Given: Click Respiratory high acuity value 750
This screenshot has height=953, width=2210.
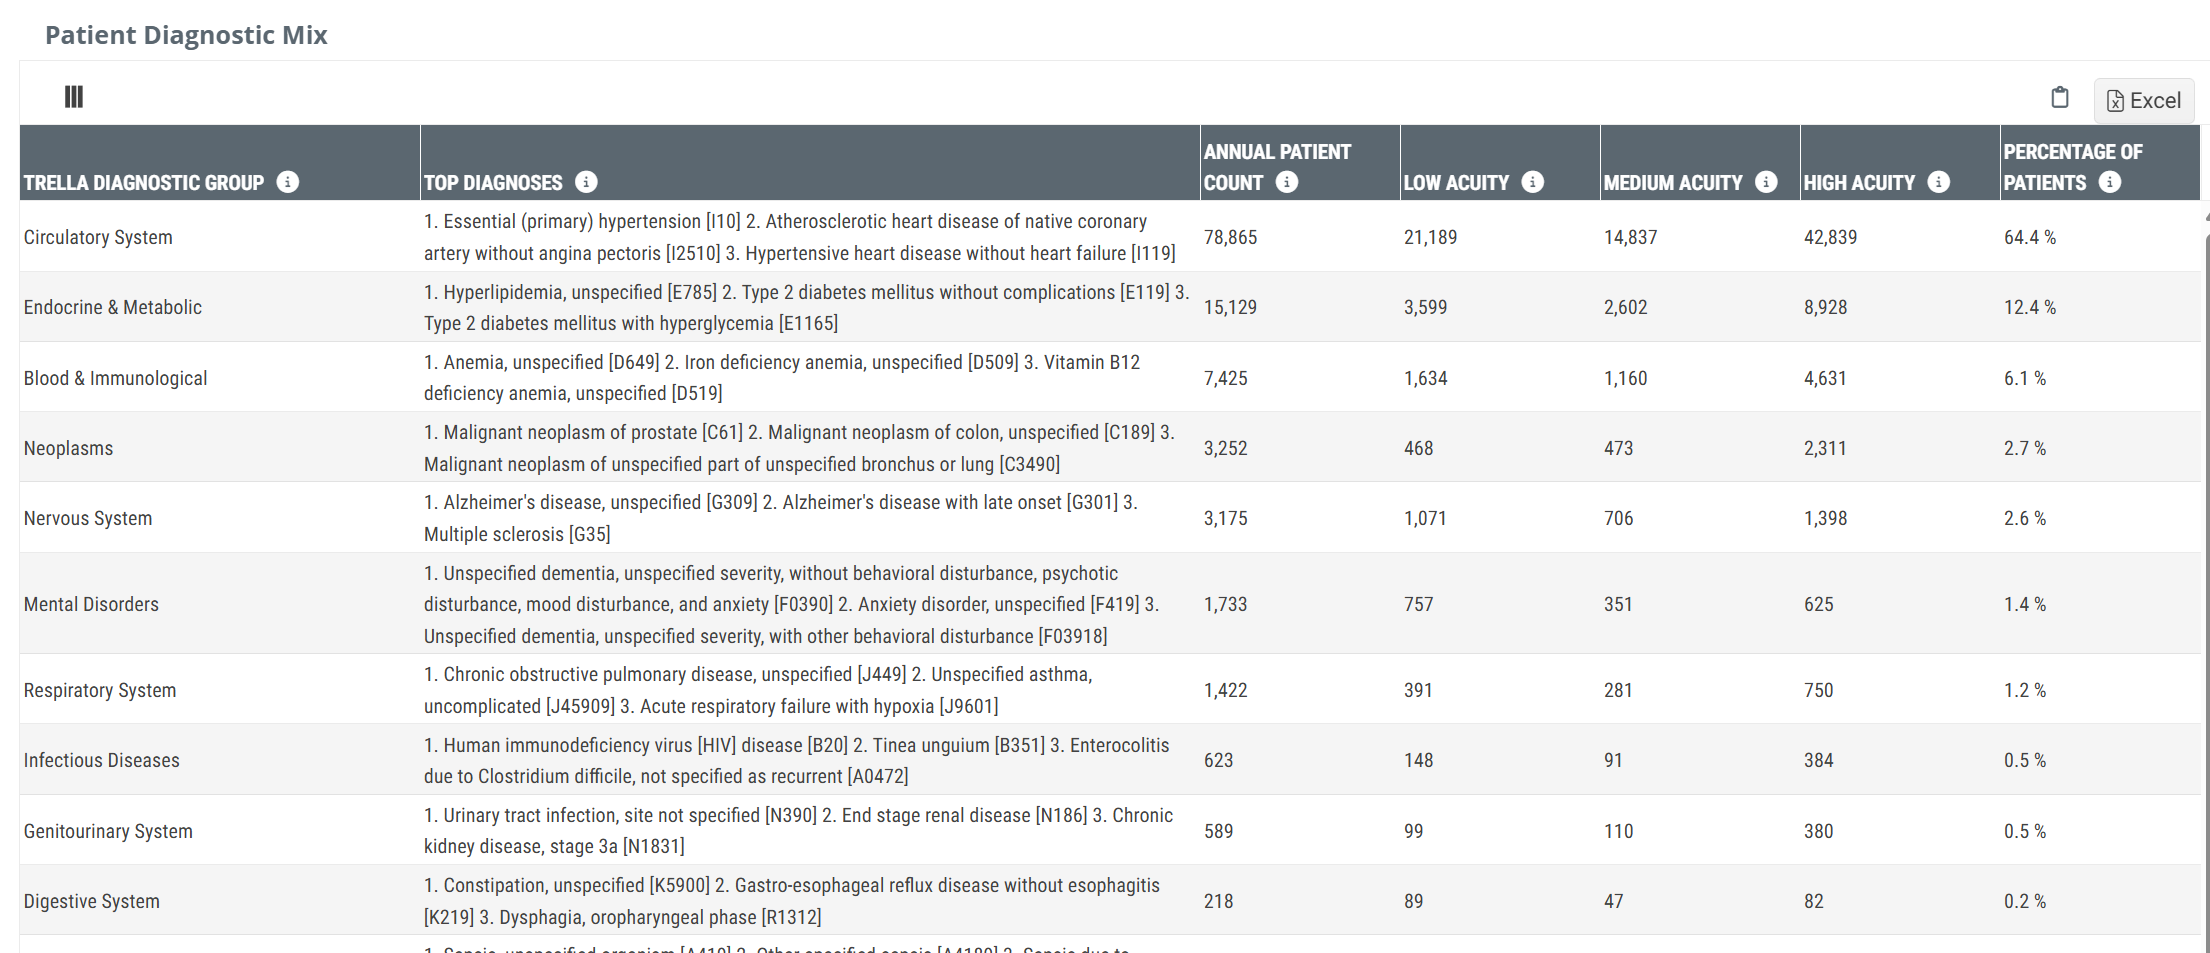Looking at the screenshot, I should pos(1819,690).
